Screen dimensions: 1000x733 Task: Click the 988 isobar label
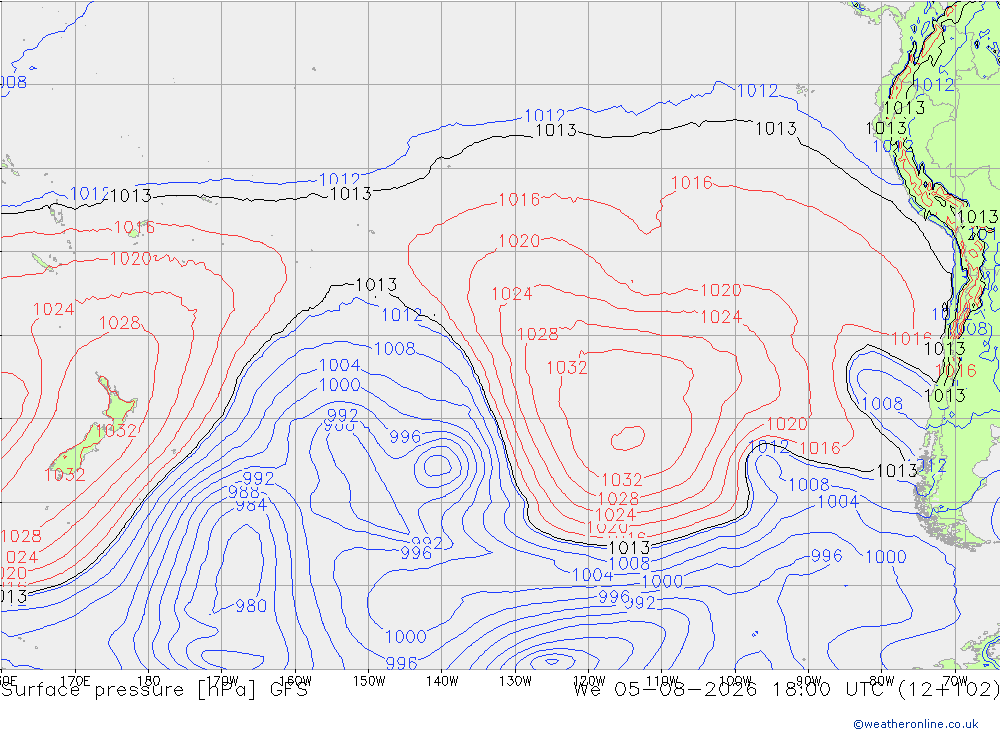click(x=244, y=492)
